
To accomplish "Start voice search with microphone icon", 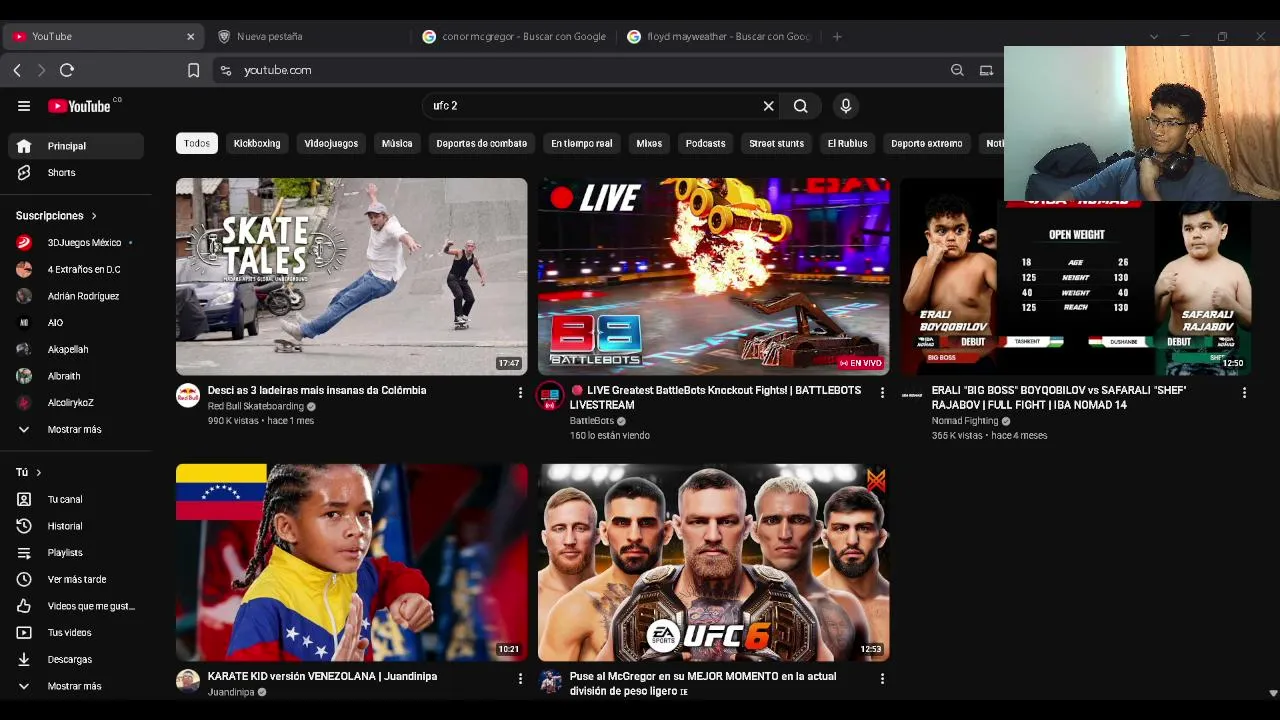I will pos(846,106).
